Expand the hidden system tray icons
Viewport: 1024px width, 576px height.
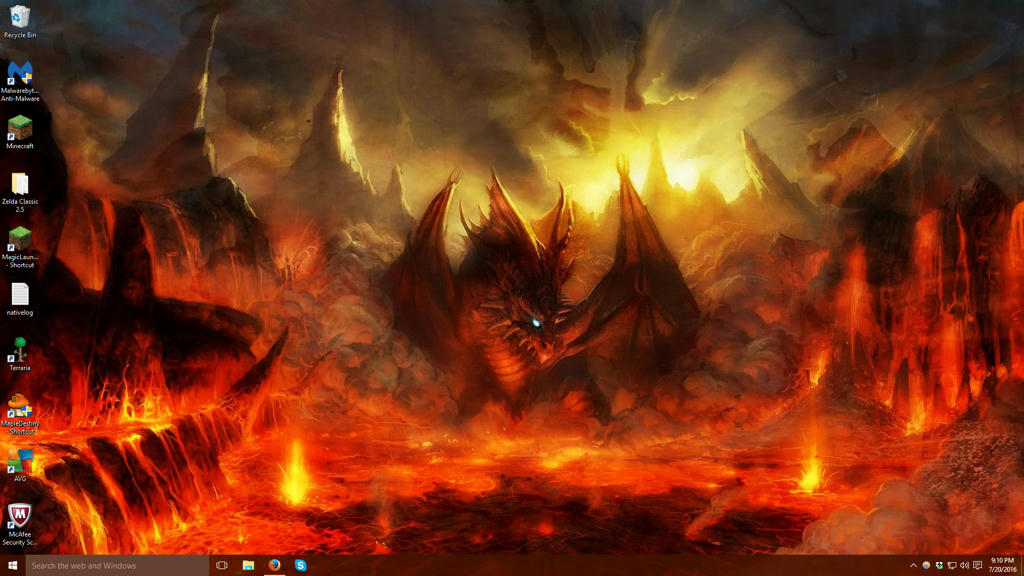913,566
